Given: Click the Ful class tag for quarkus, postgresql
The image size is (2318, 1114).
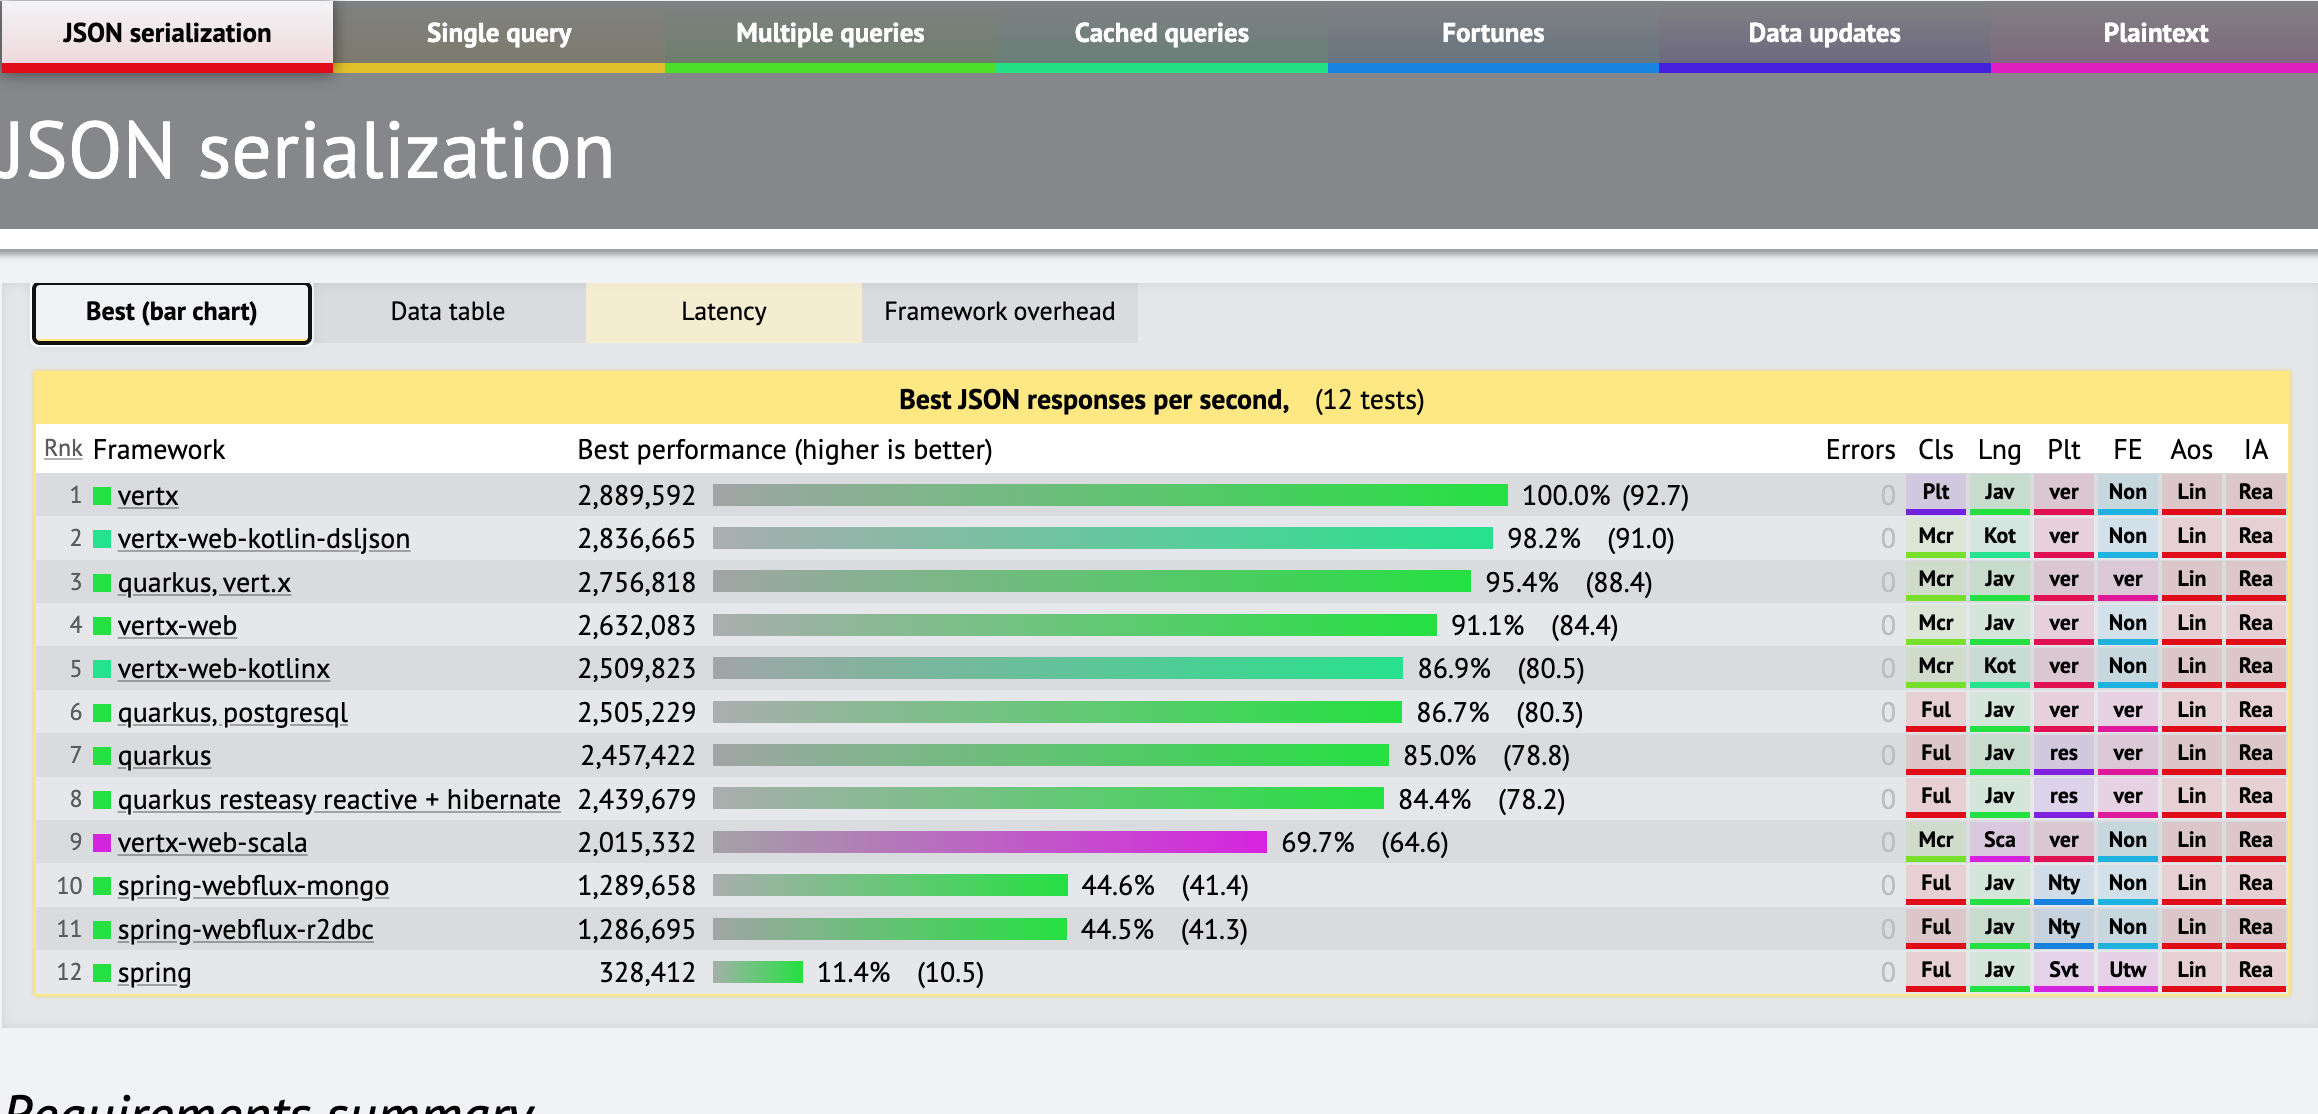Looking at the screenshot, I should click(1935, 710).
